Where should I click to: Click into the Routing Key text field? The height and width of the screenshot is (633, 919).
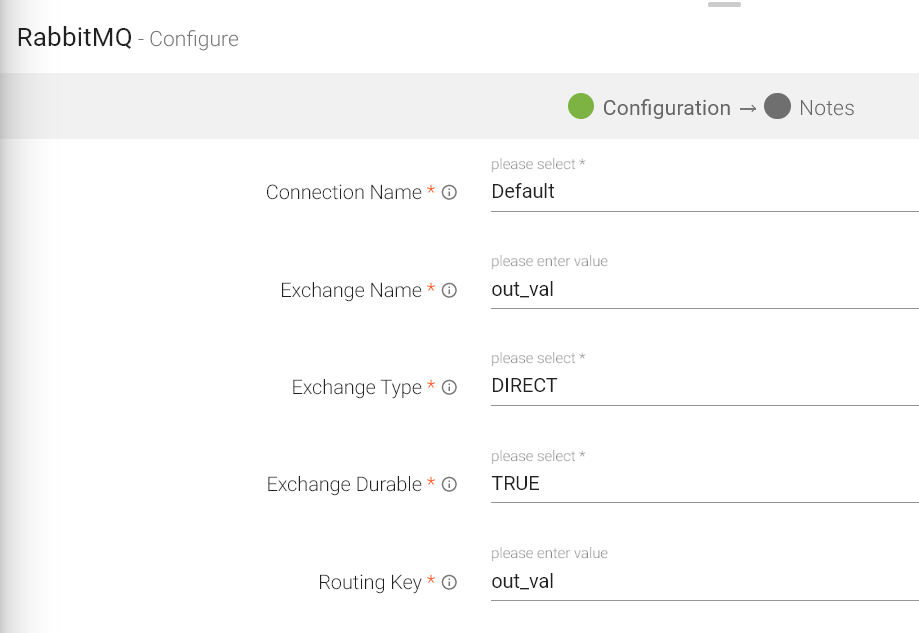click(x=704, y=582)
